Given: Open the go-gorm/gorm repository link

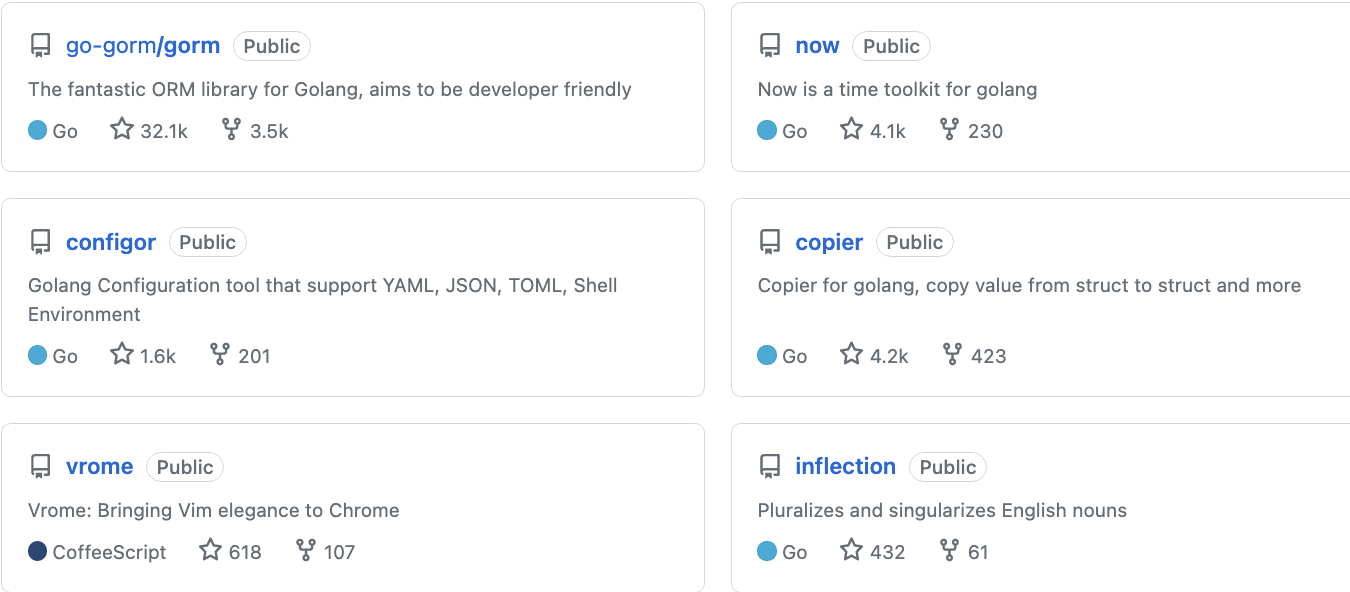Looking at the screenshot, I should (143, 46).
